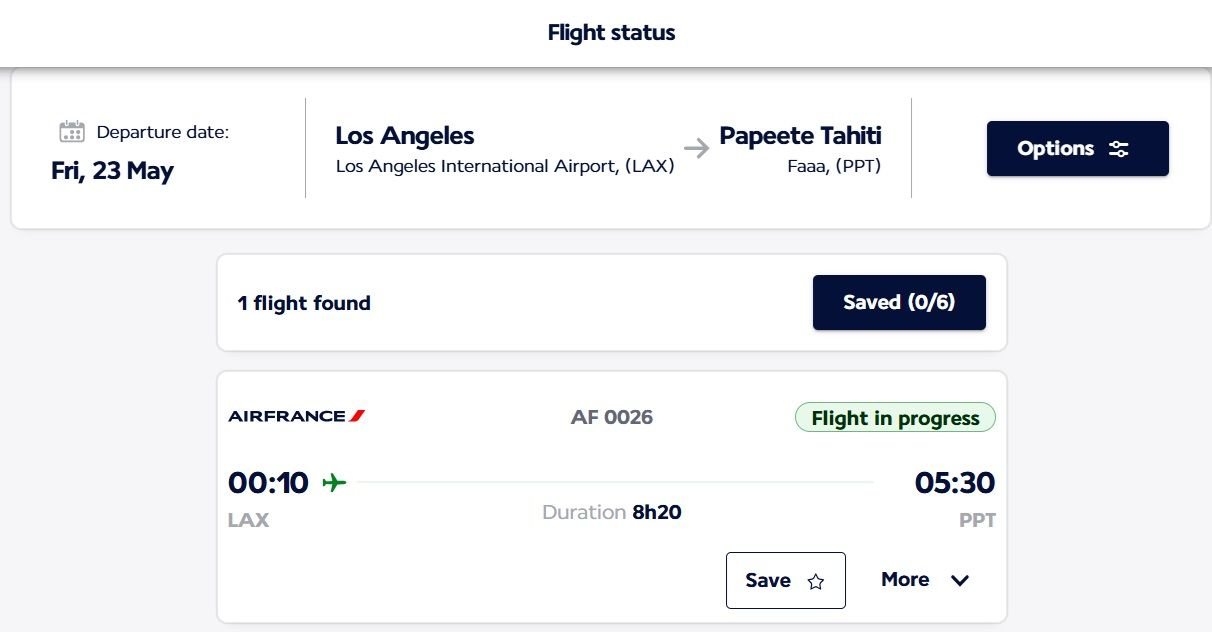This screenshot has height=632, width=1212.
Task: Click the 05:30 arrival time
Action: pyautogui.click(x=954, y=483)
